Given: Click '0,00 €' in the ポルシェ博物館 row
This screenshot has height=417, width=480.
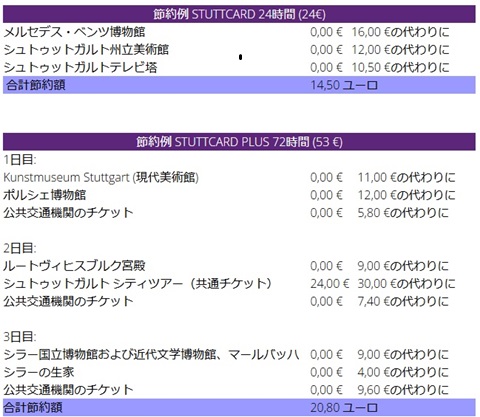Looking at the screenshot, I should pos(326,195).
